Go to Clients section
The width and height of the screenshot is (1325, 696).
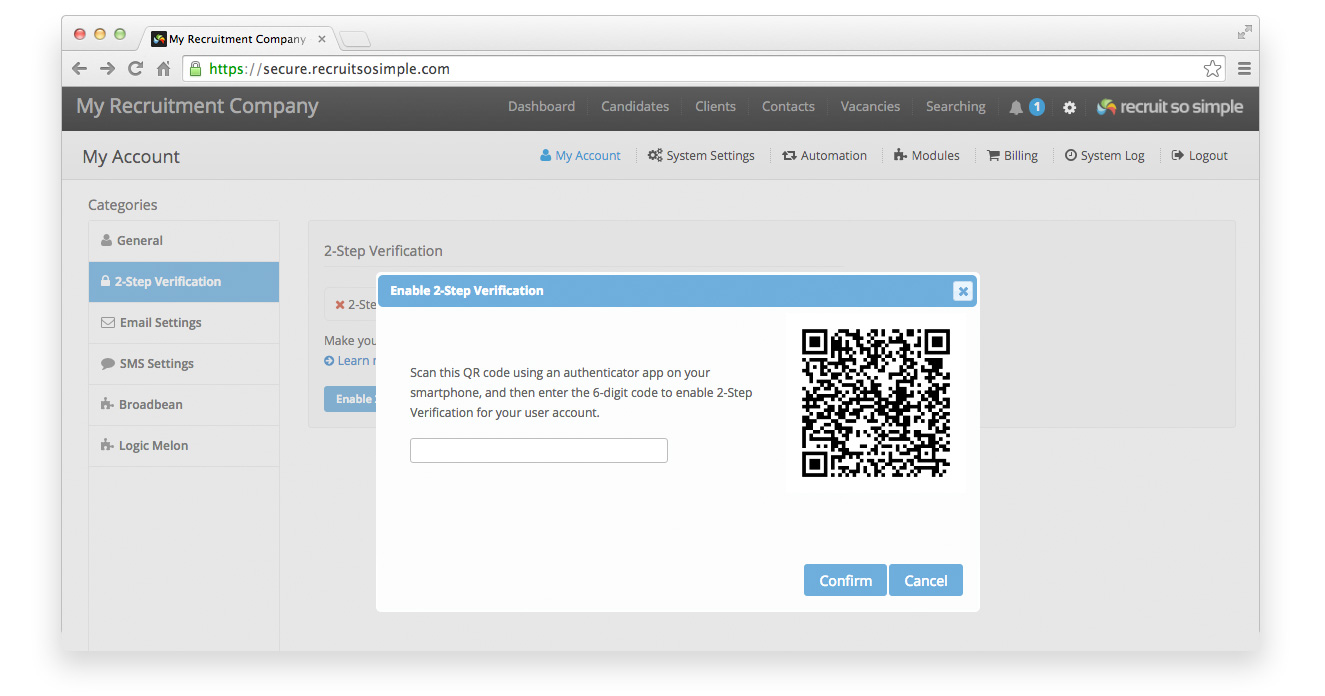pyautogui.click(x=715, y=106)
